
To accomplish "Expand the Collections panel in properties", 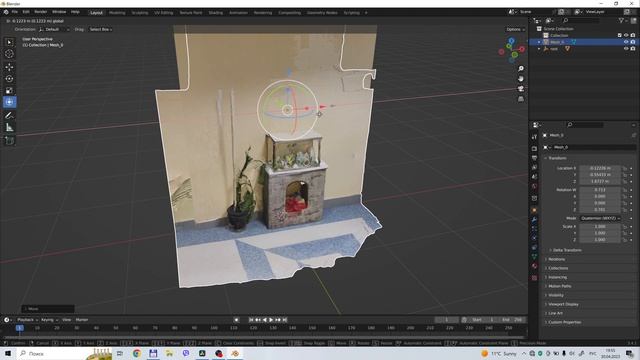I will coord(558,268).
